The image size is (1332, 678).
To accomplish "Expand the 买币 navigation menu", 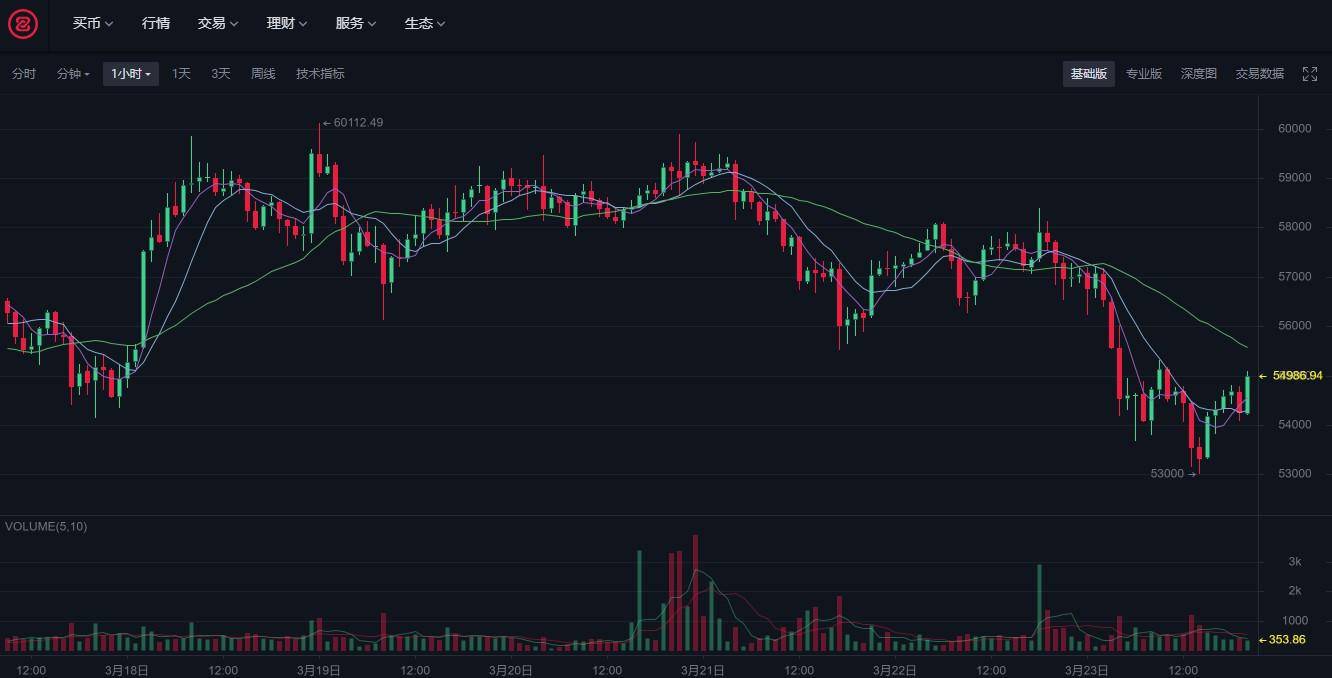I will pyautogui.click(x=93, y=23).
